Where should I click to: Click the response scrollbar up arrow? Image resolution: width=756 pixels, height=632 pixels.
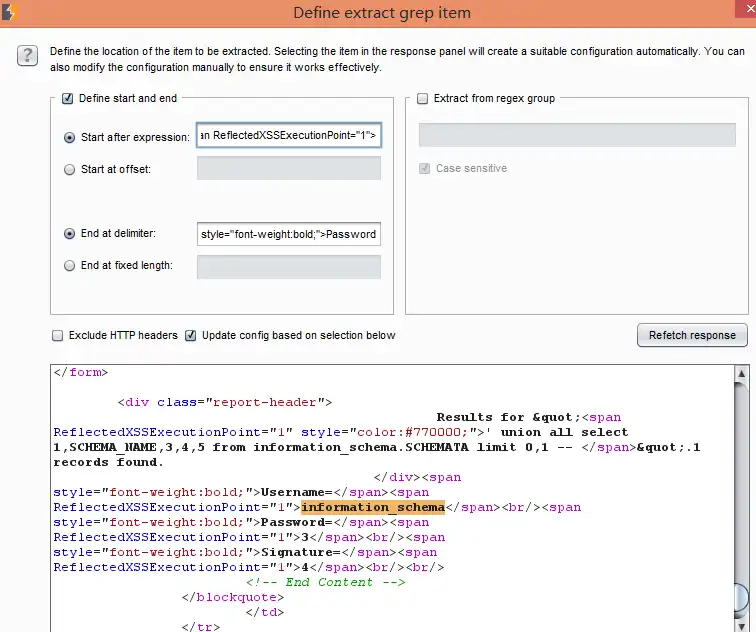pyautogui.click(x=742, y=374)
